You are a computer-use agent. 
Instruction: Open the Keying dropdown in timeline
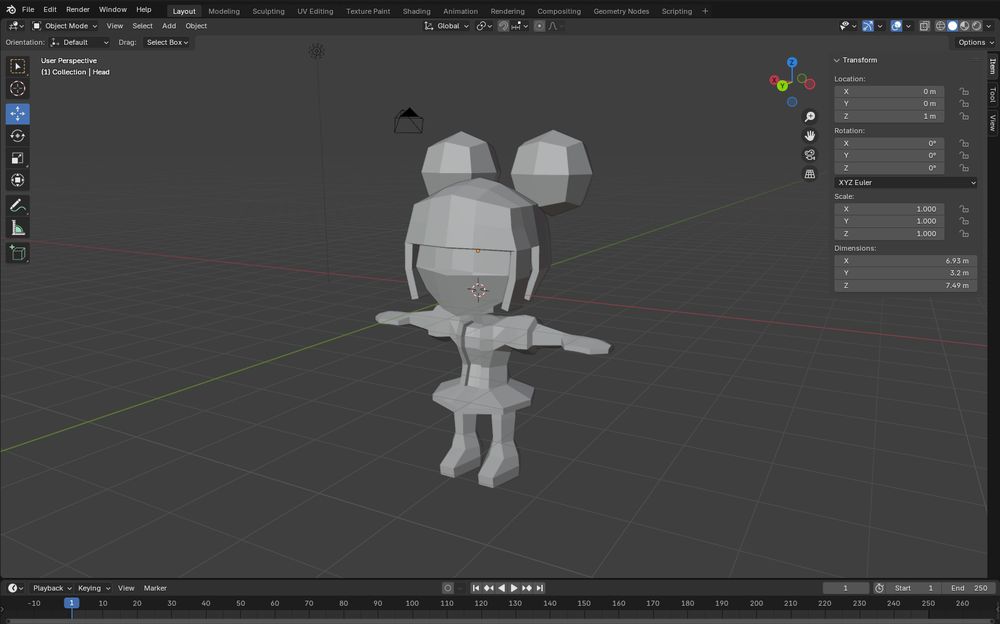(94, 588)
